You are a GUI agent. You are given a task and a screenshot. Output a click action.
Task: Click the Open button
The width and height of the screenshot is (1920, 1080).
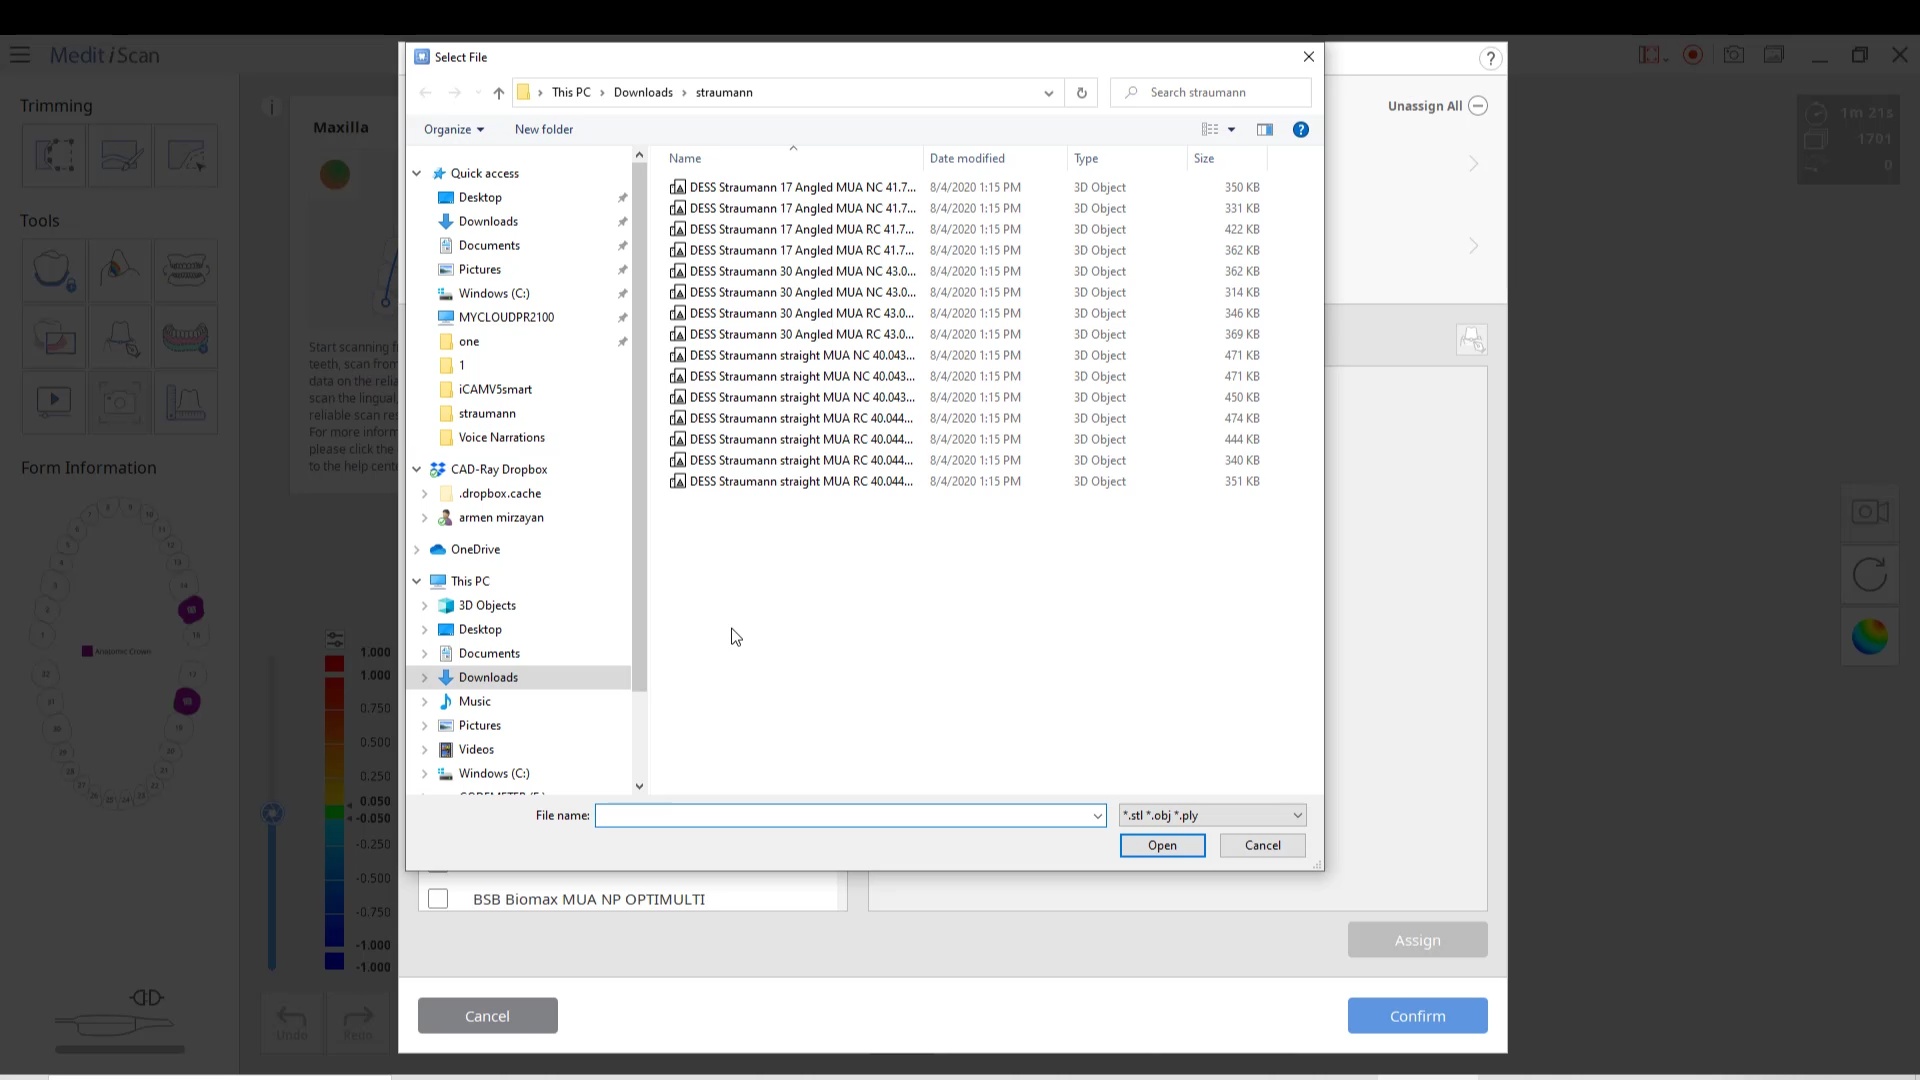tap(1162, 846)
